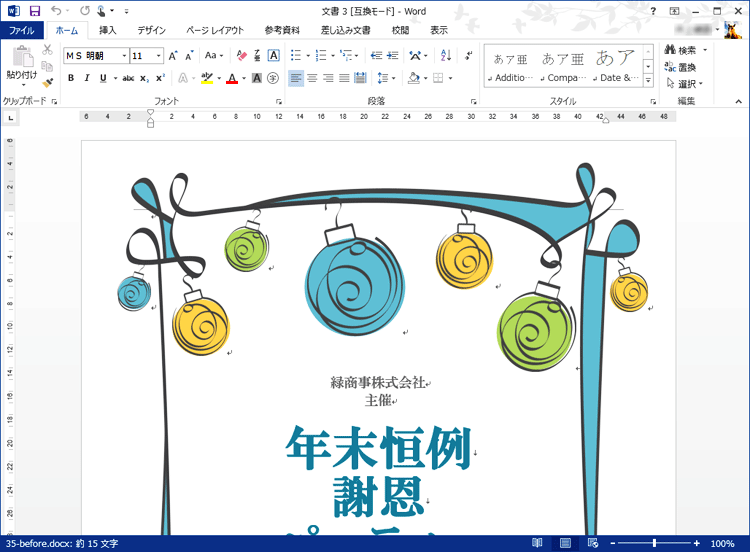The width and height of the screenshot is (750, 552).
Task: Click the enclosed character border icon
Action: tap(274, 56)
